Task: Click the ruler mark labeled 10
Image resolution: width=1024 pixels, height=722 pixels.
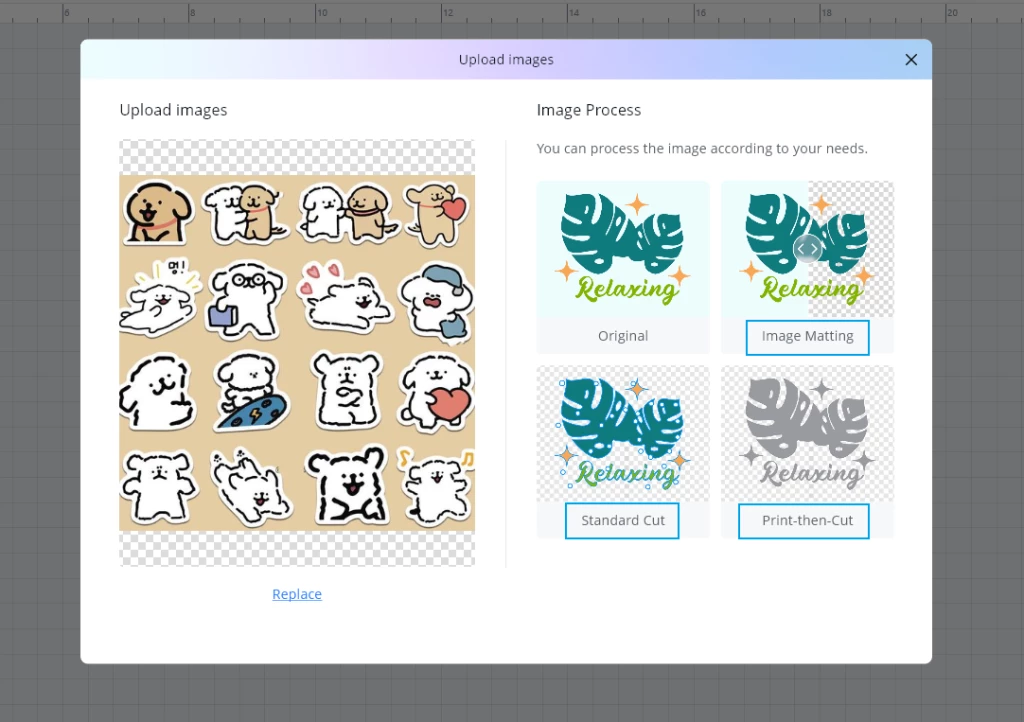Action: point(322,12)
